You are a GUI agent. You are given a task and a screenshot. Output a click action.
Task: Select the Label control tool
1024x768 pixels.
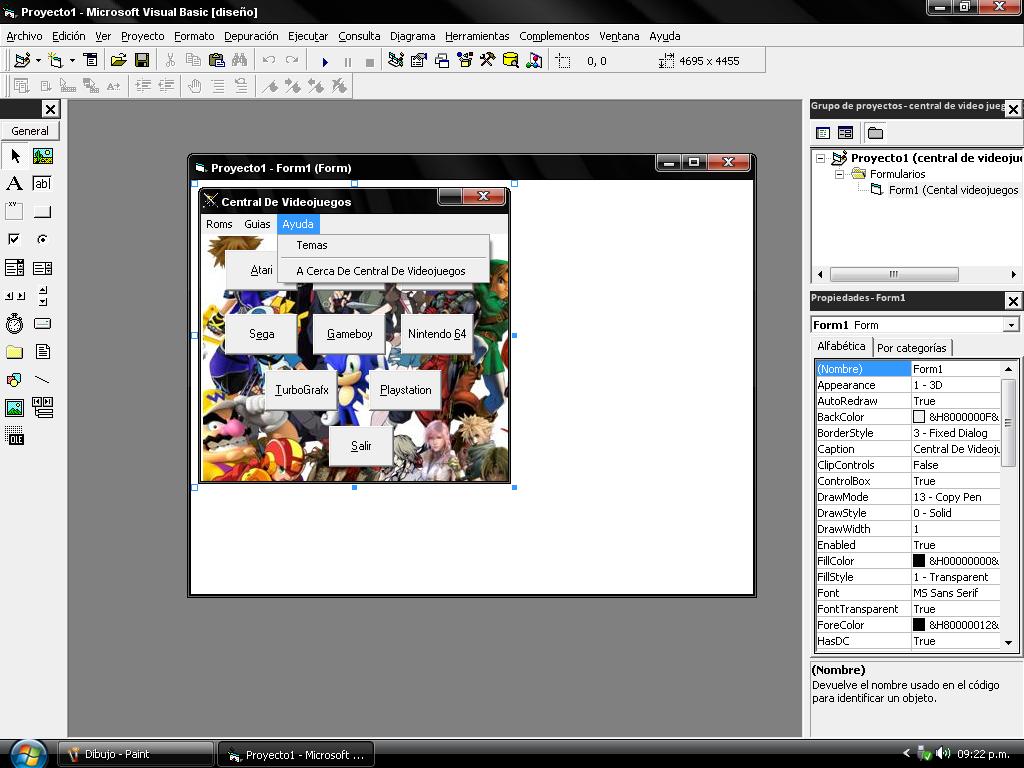14,184
